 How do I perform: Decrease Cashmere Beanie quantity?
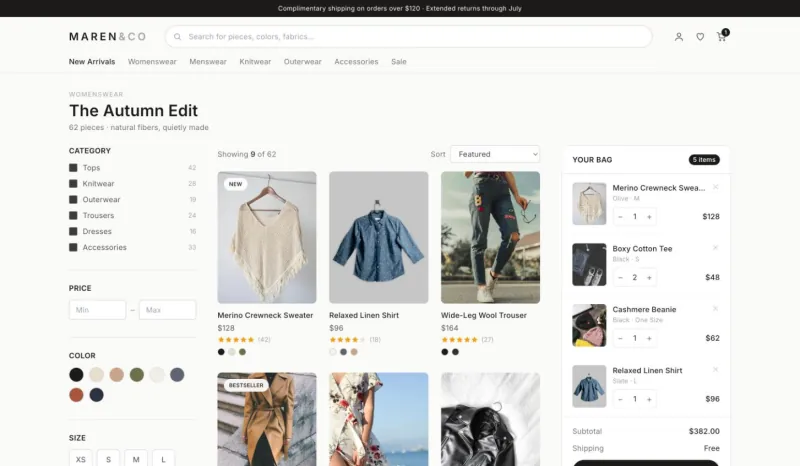click(620, 338)
